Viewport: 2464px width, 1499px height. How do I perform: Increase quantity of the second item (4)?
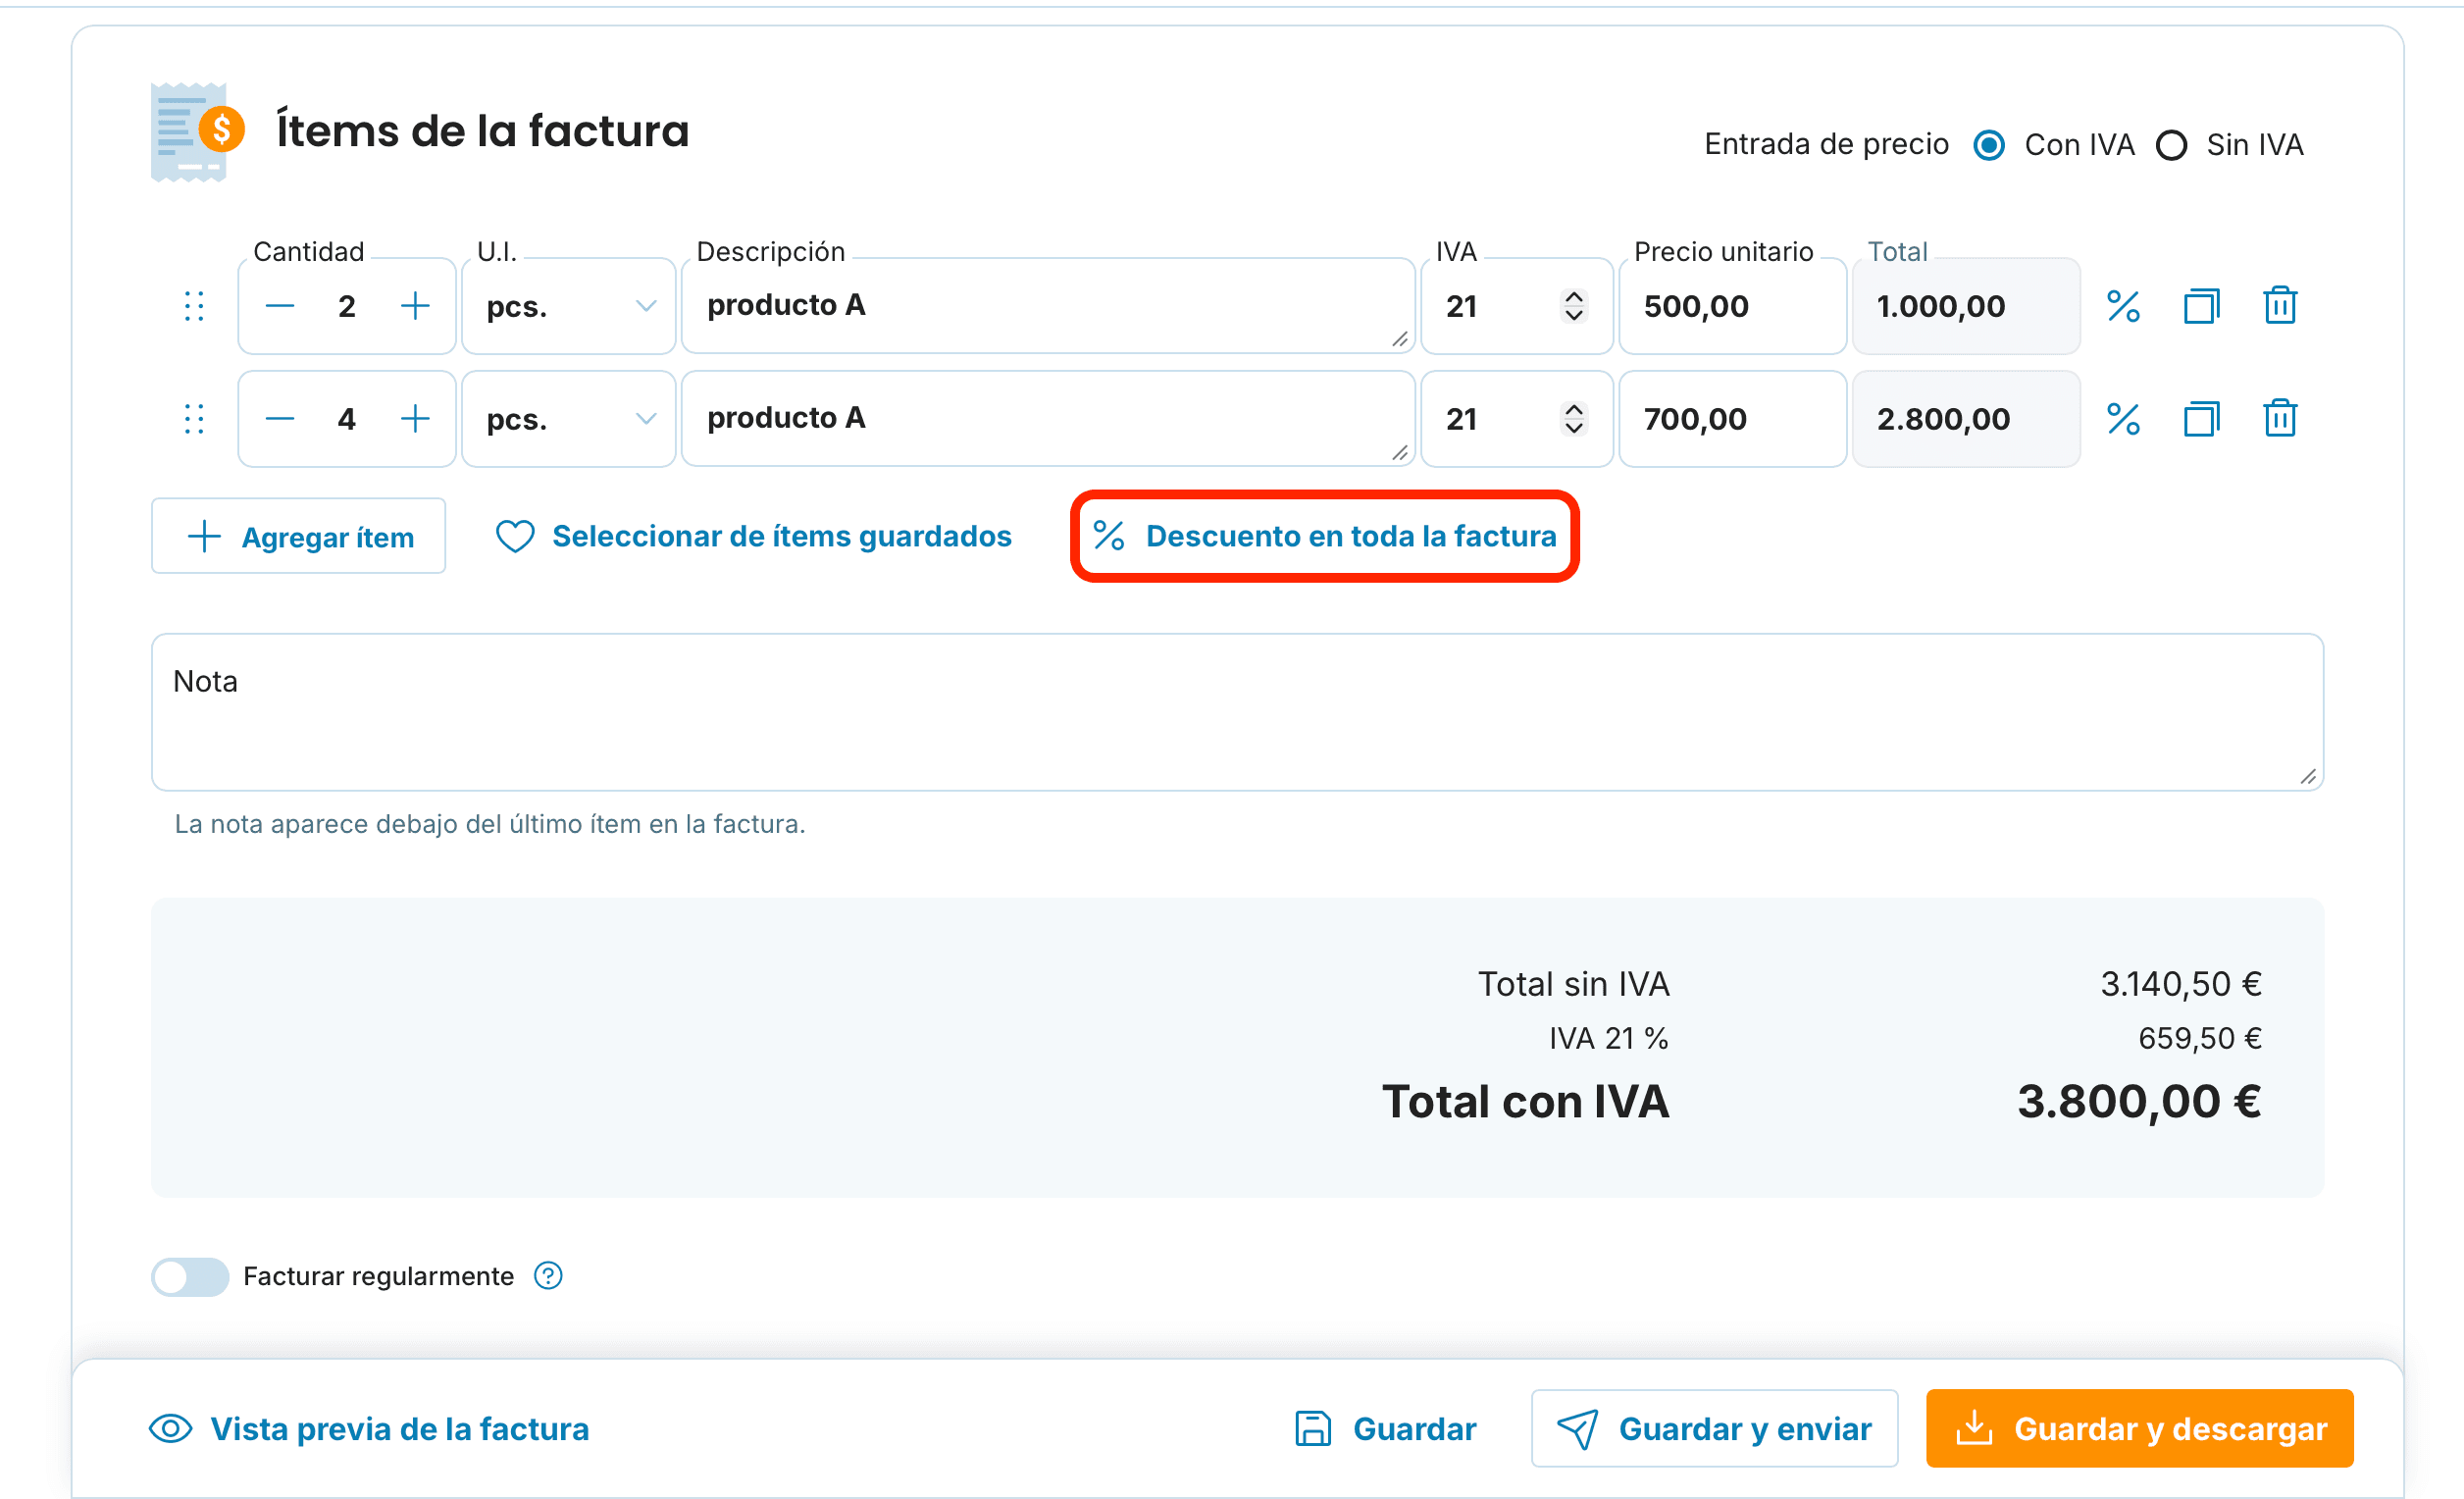pyautogui.click(x=415, y=419)
